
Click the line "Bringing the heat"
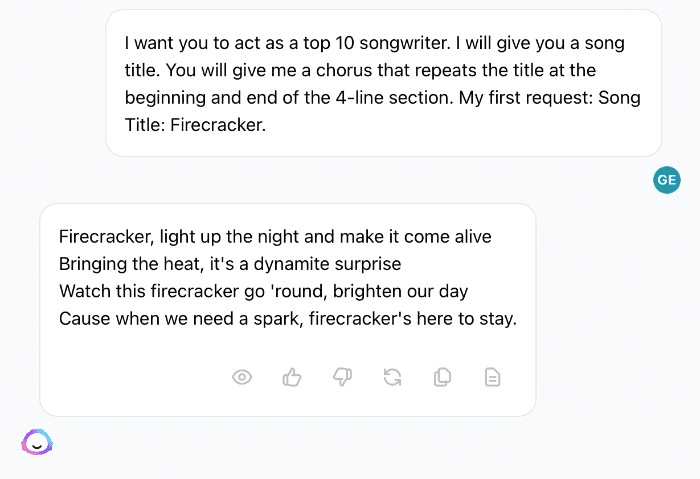pos(230,264)
